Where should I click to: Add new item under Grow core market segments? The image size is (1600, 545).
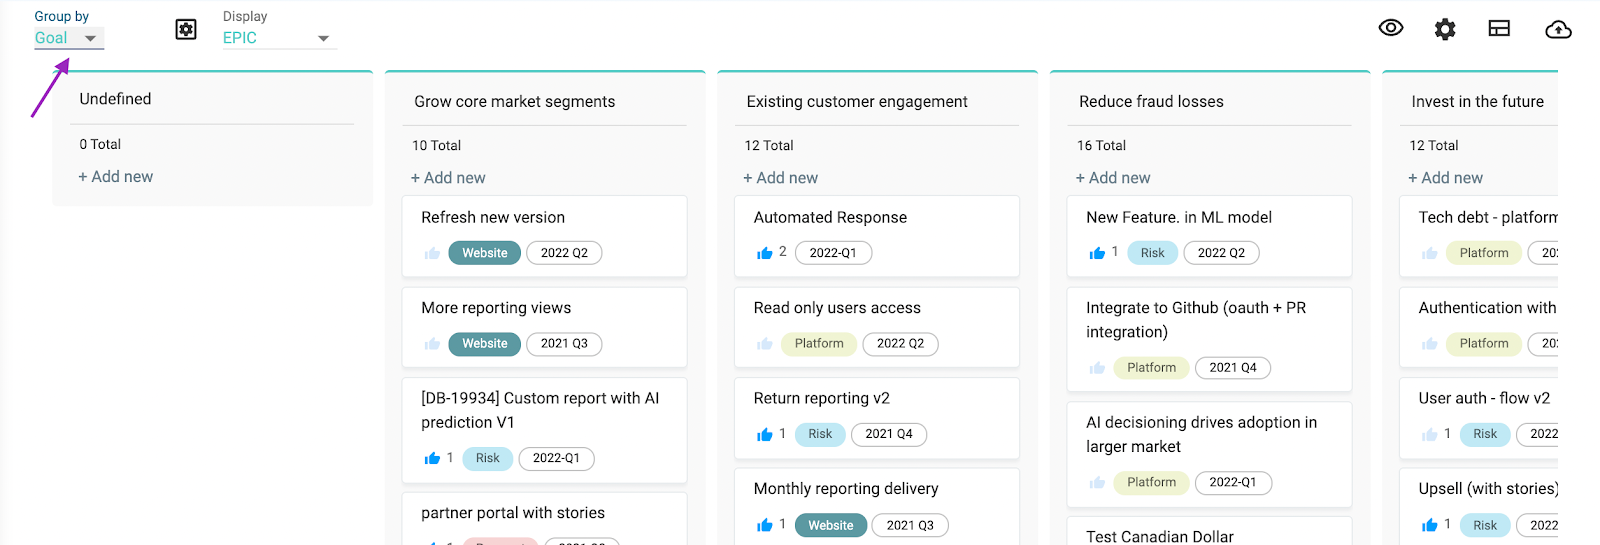(x=448, y=178)
